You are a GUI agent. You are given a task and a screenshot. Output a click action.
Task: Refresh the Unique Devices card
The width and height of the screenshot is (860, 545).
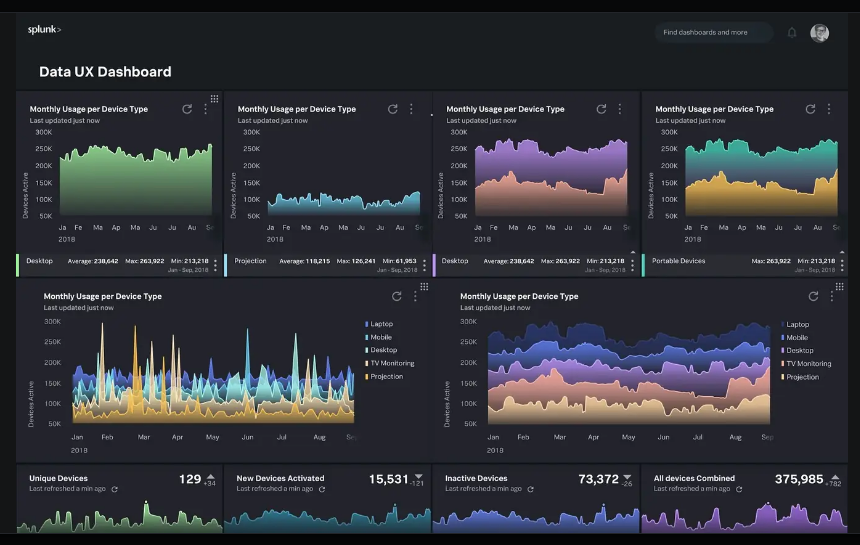(x=115, y=489)
